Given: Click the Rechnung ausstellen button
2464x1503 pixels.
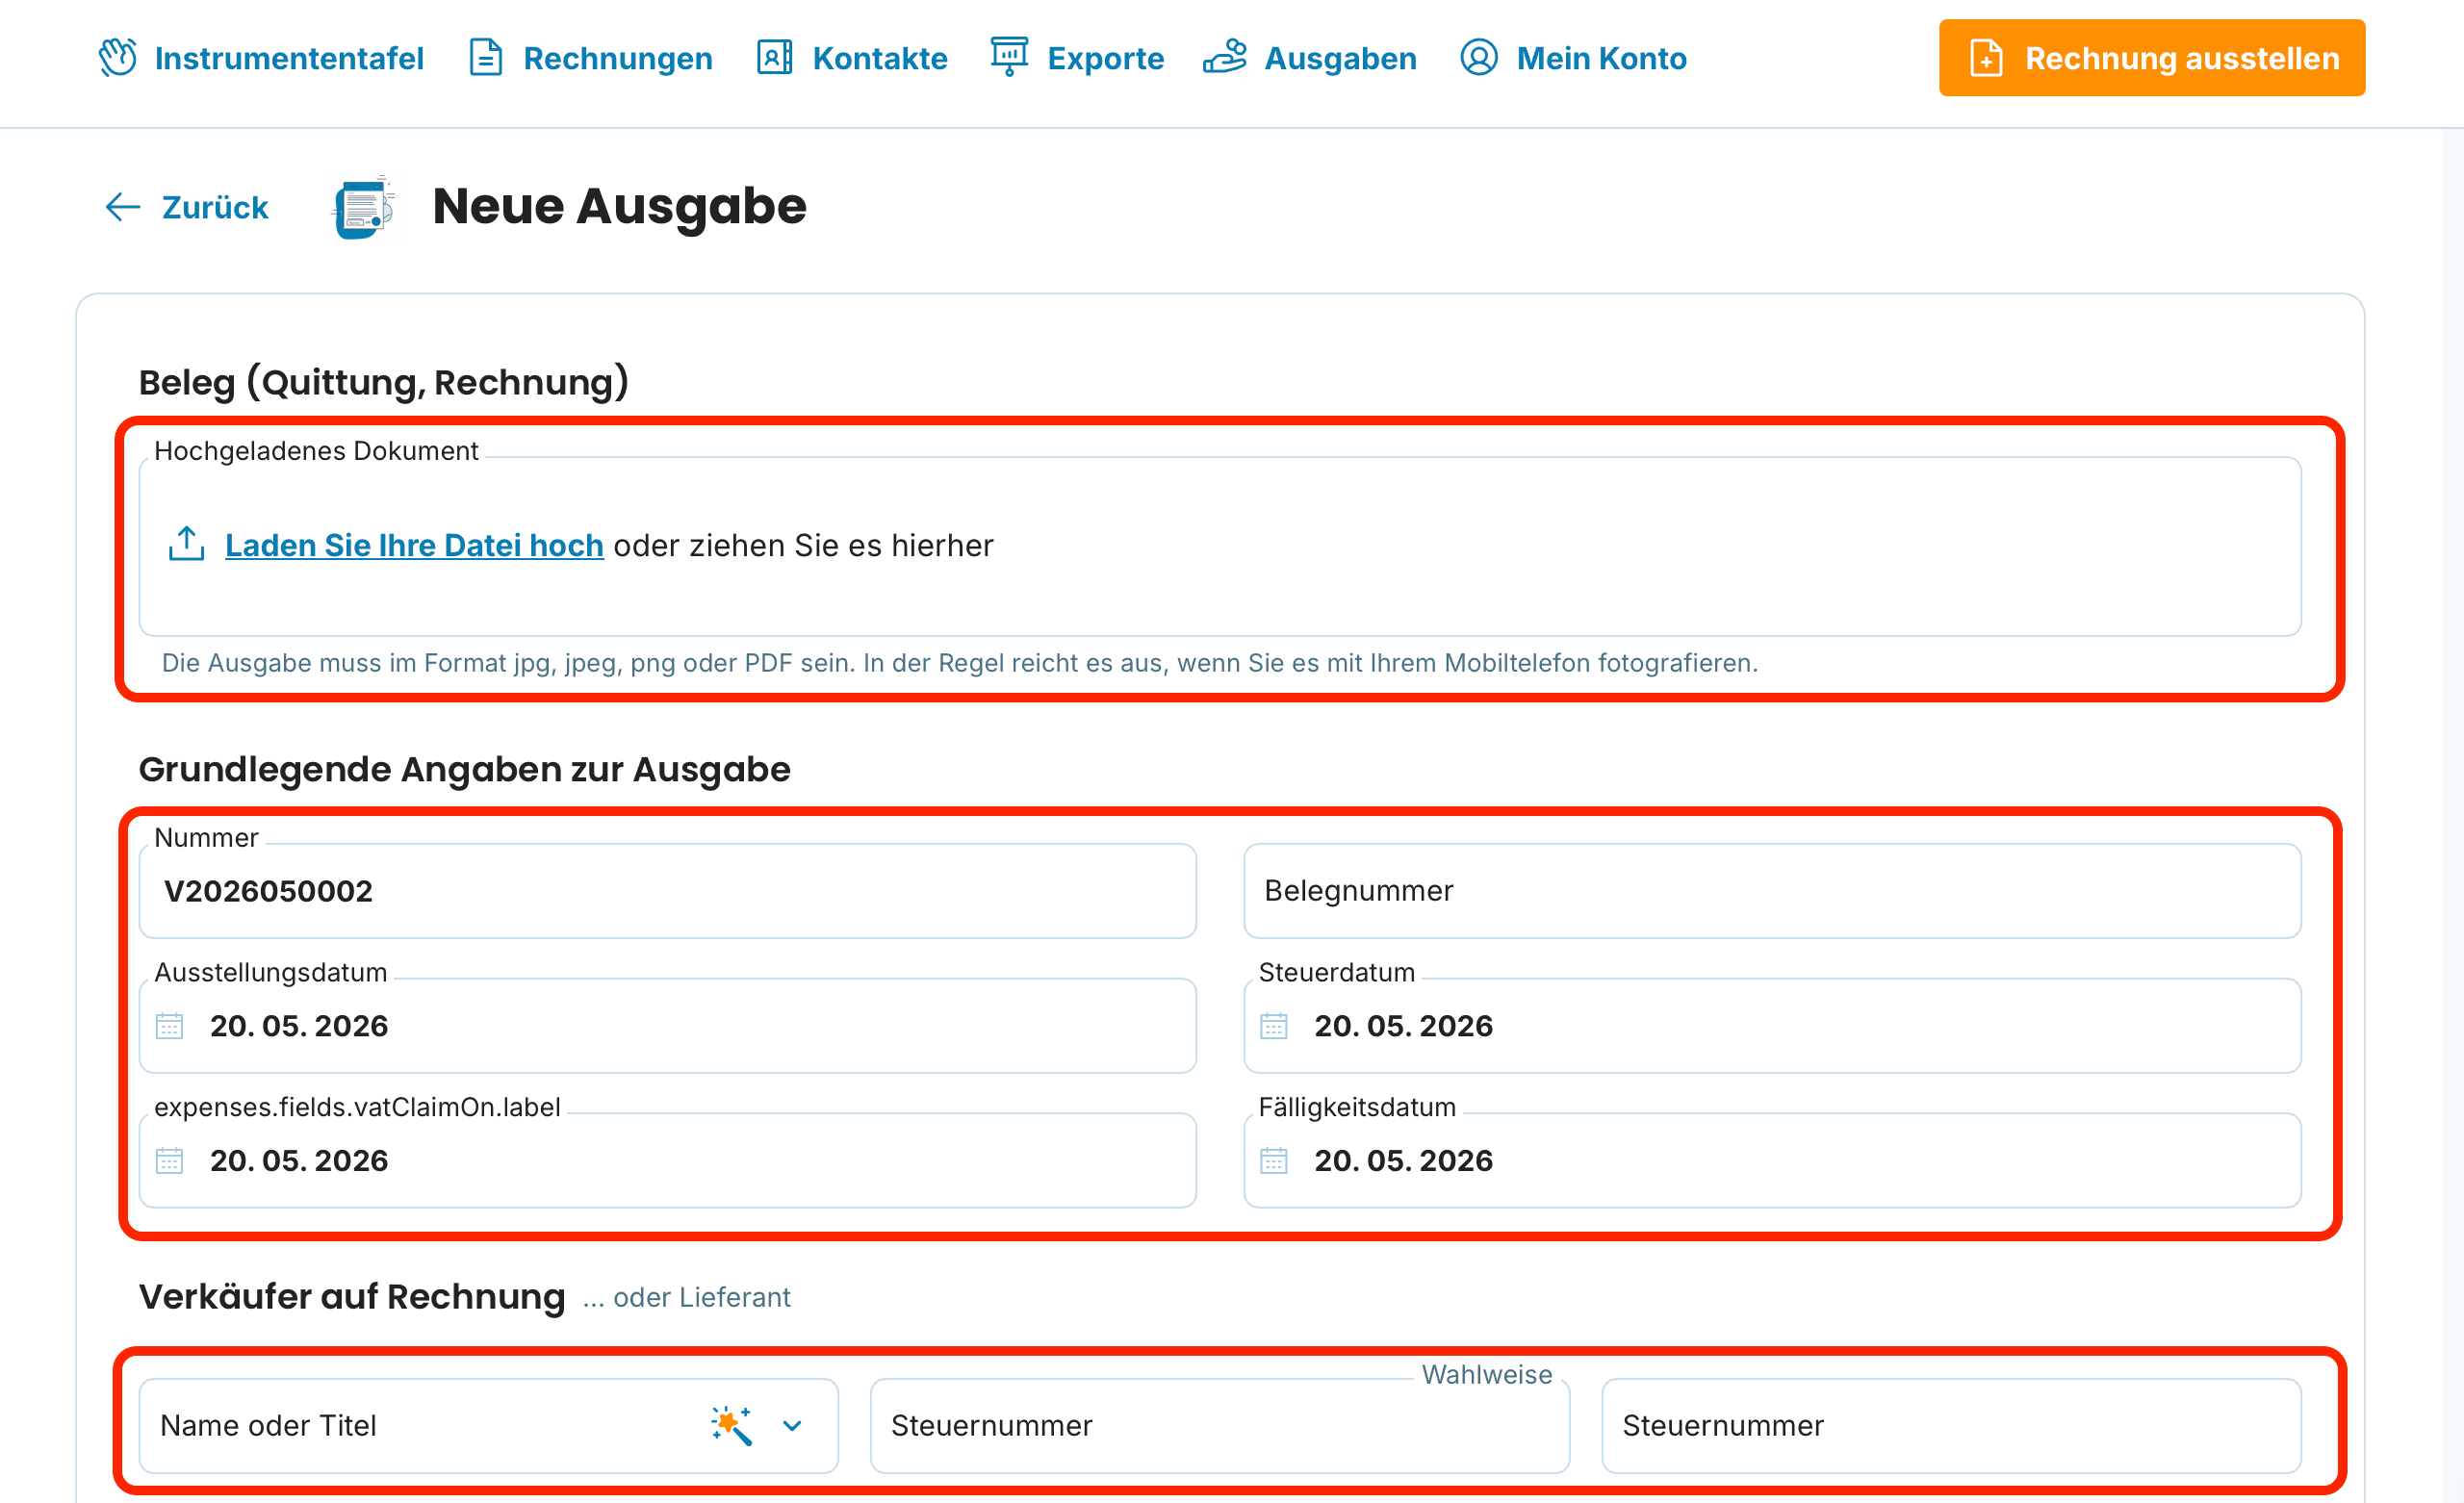Looking at the screenshot, I should (x=2152, y=58).
